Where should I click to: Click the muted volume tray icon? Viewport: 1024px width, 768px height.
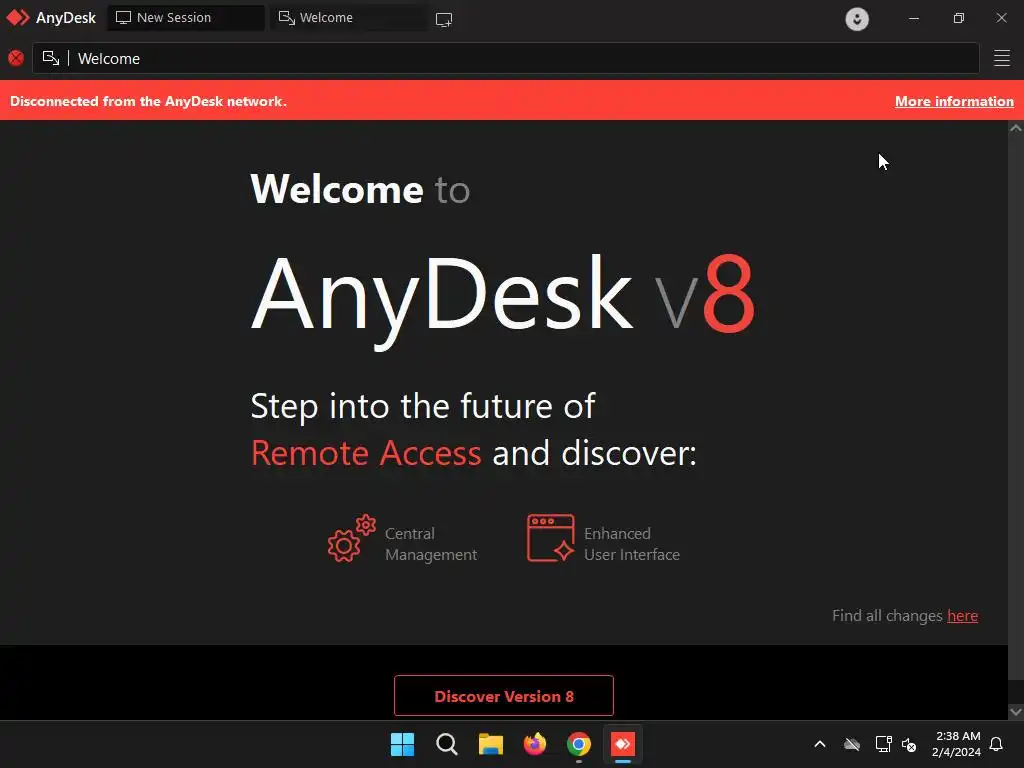point(908,744)
